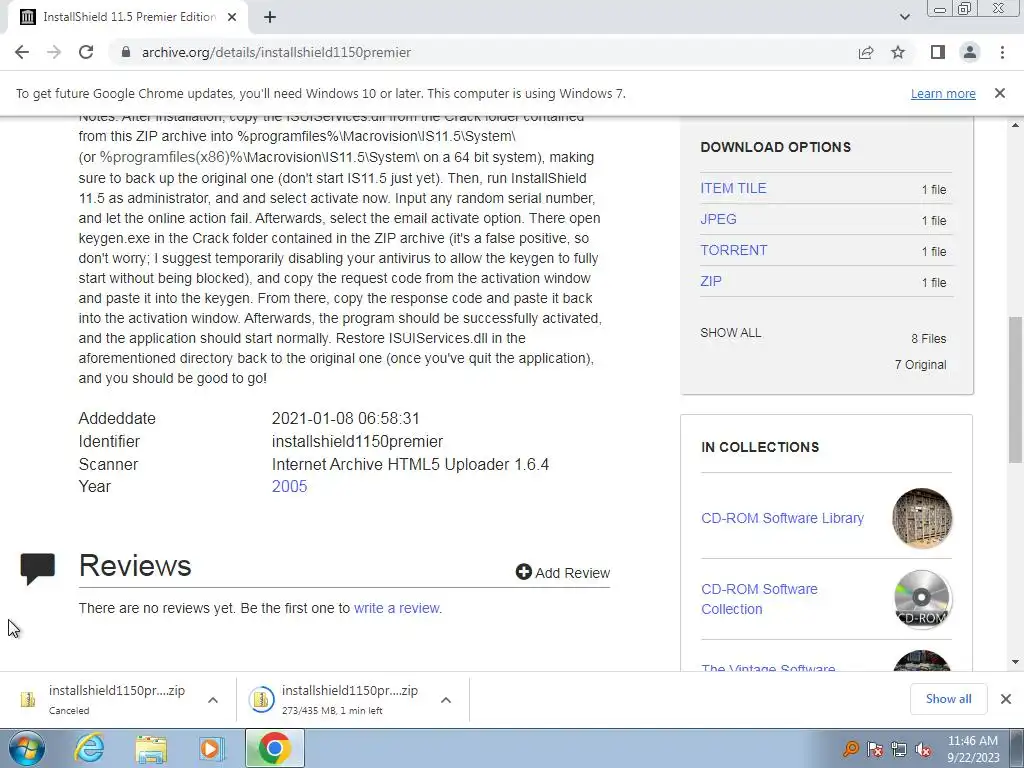The image size is (1024, 768).
Task: Close the InstallShield 11.5 tab
Action: point(232,17)
